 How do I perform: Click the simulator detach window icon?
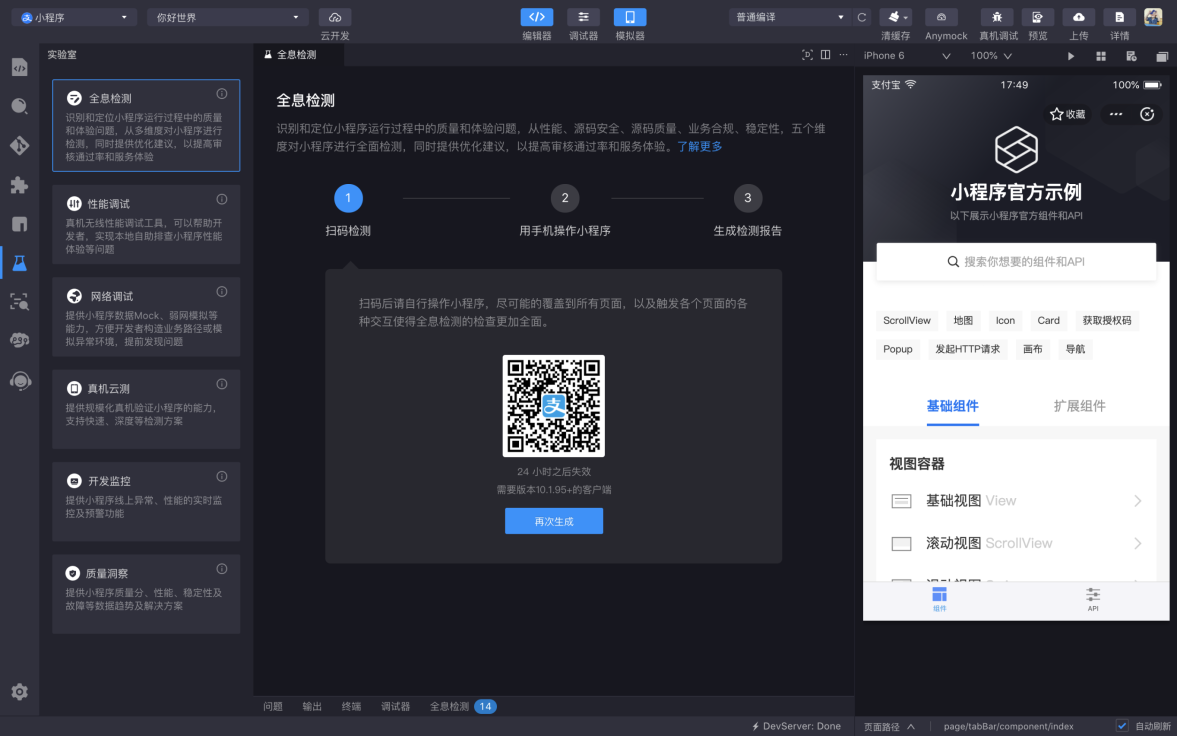pos(1162,56)
